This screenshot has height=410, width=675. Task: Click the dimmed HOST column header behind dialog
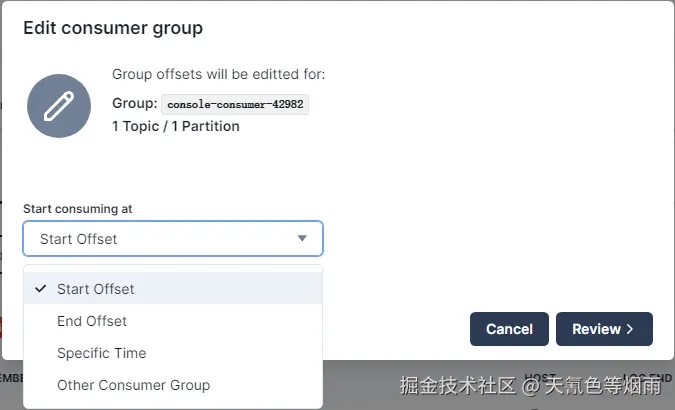tap(541, 378)
